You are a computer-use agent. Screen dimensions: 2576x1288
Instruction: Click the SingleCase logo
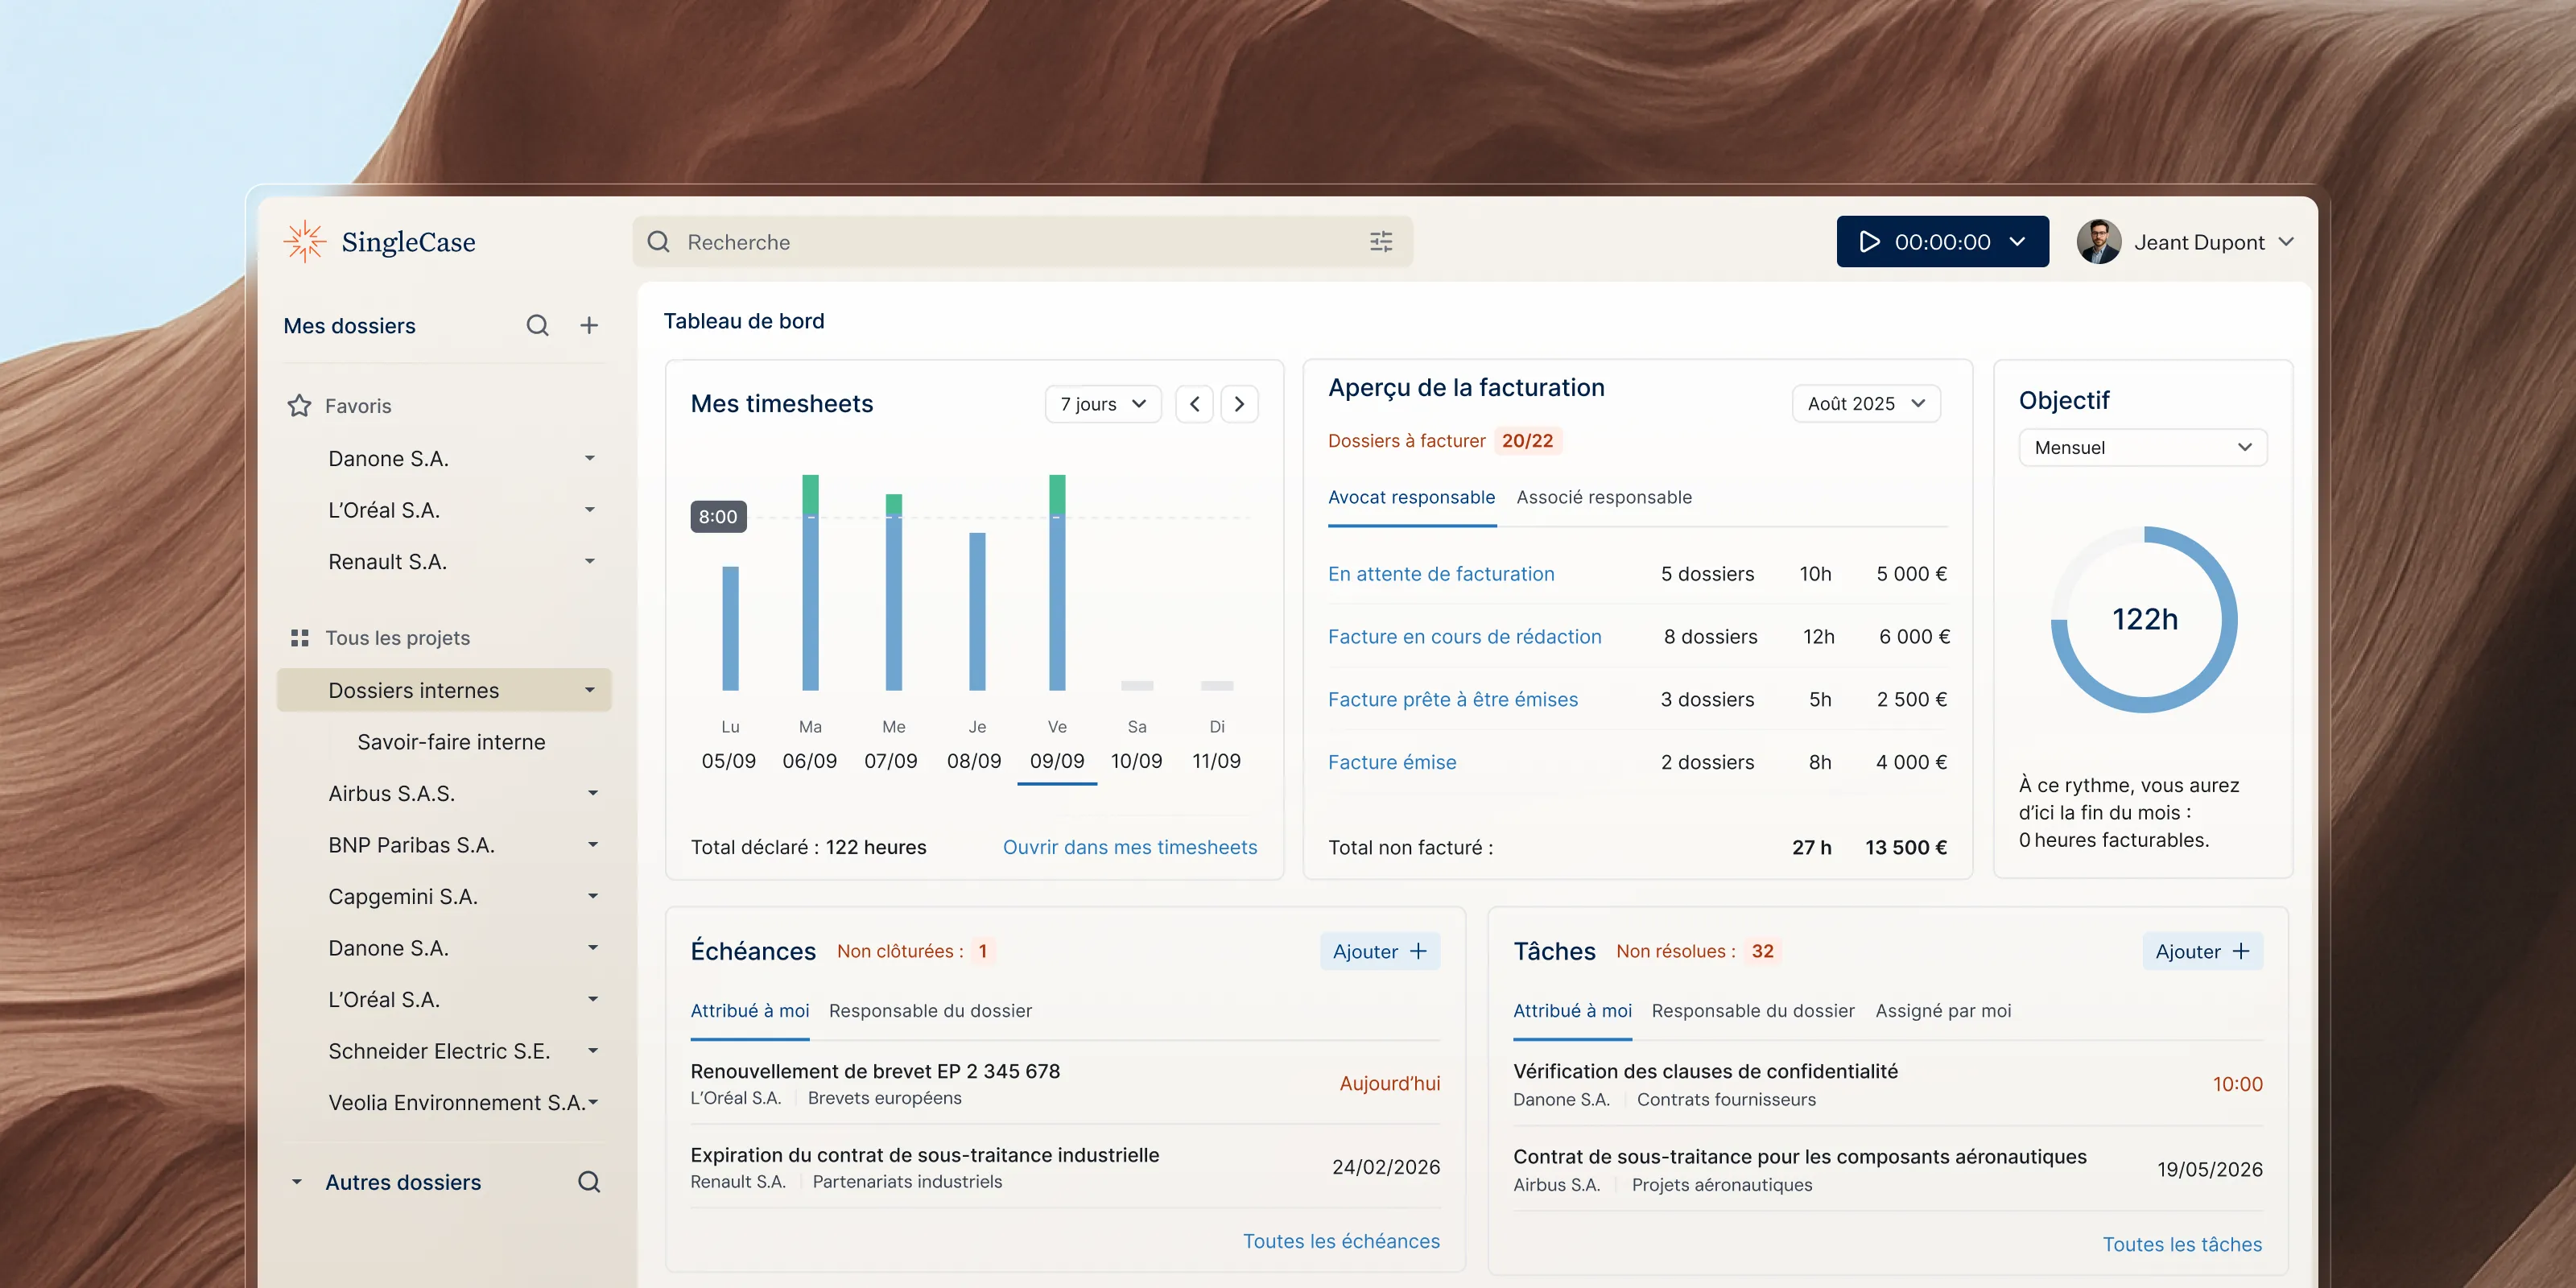(x=380, y=241)
